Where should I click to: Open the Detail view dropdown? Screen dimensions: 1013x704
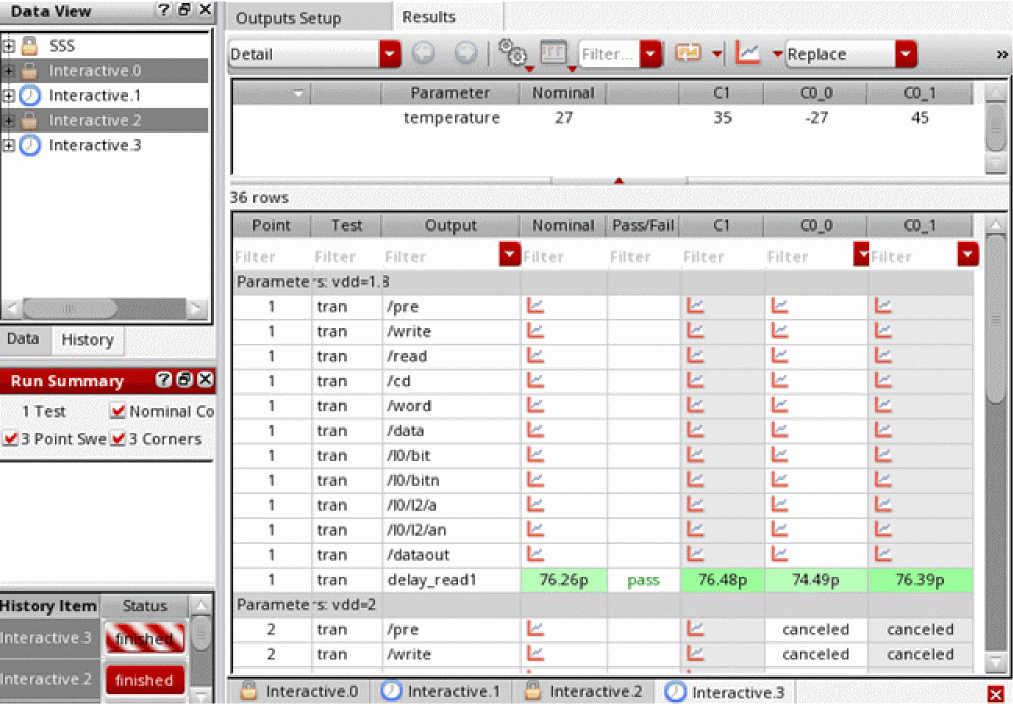[390, 55]
